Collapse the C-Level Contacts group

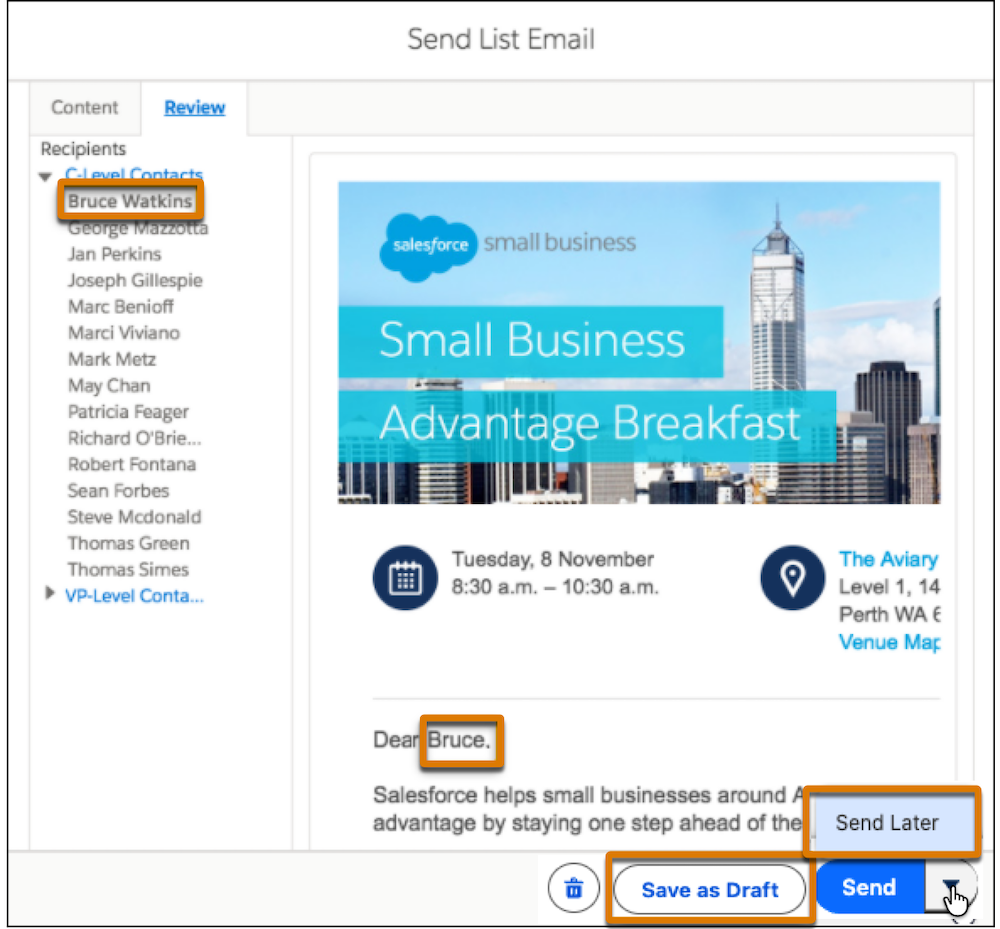45,176
